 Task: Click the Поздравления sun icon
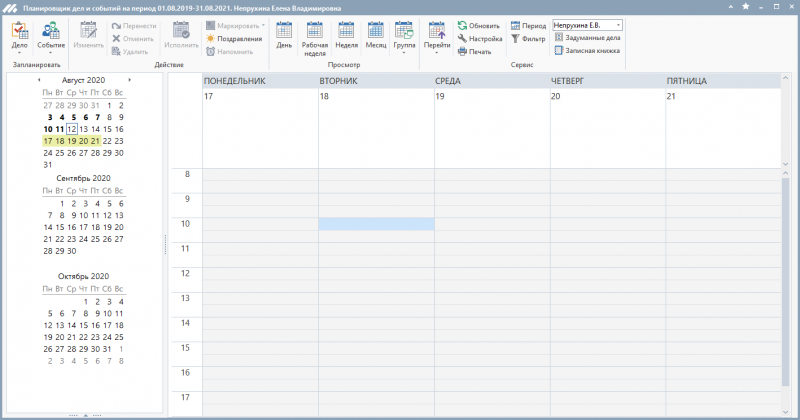[210, 39]
